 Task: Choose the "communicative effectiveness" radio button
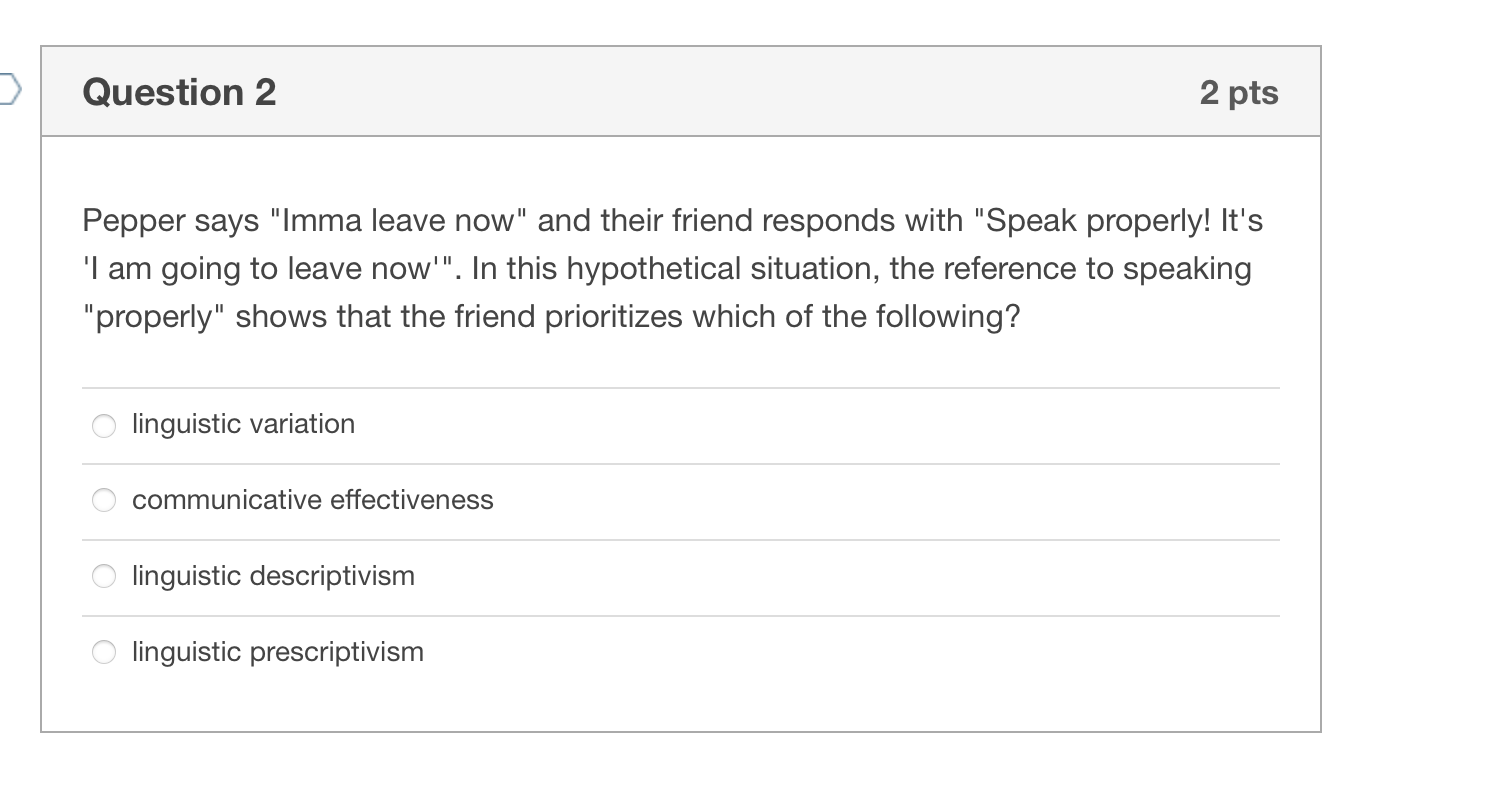tap(104, 501)
